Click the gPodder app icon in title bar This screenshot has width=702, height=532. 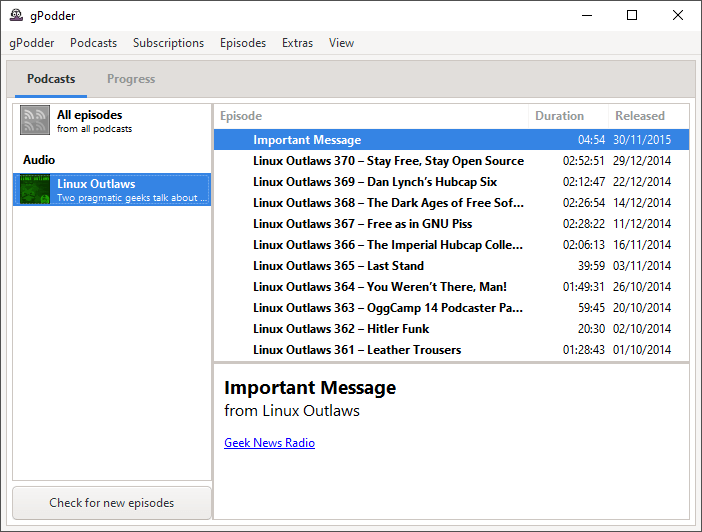pyautogui.click(x=16, y=15)
